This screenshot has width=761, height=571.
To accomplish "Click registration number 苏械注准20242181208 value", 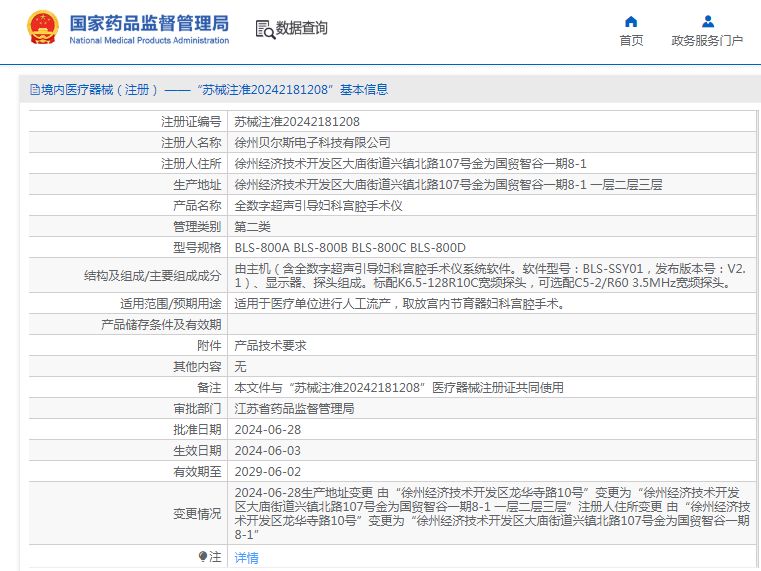I will pos(297,122).
